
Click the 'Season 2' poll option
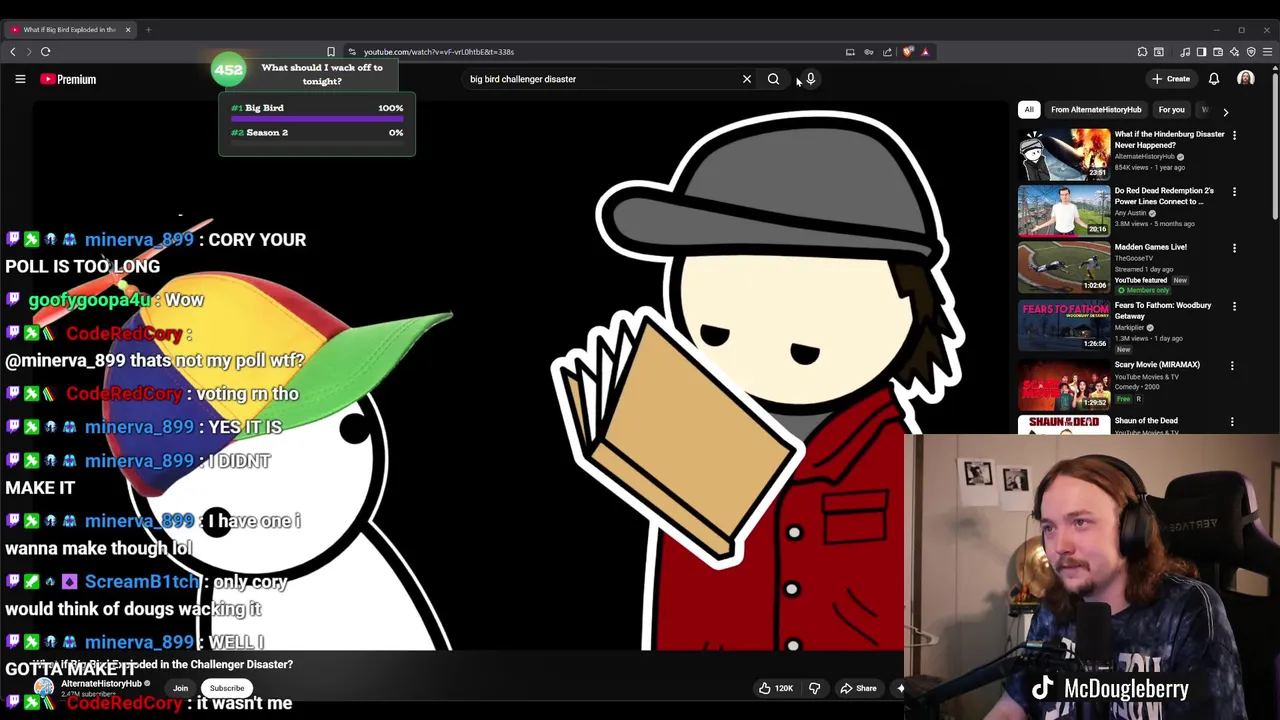(317, 137)
